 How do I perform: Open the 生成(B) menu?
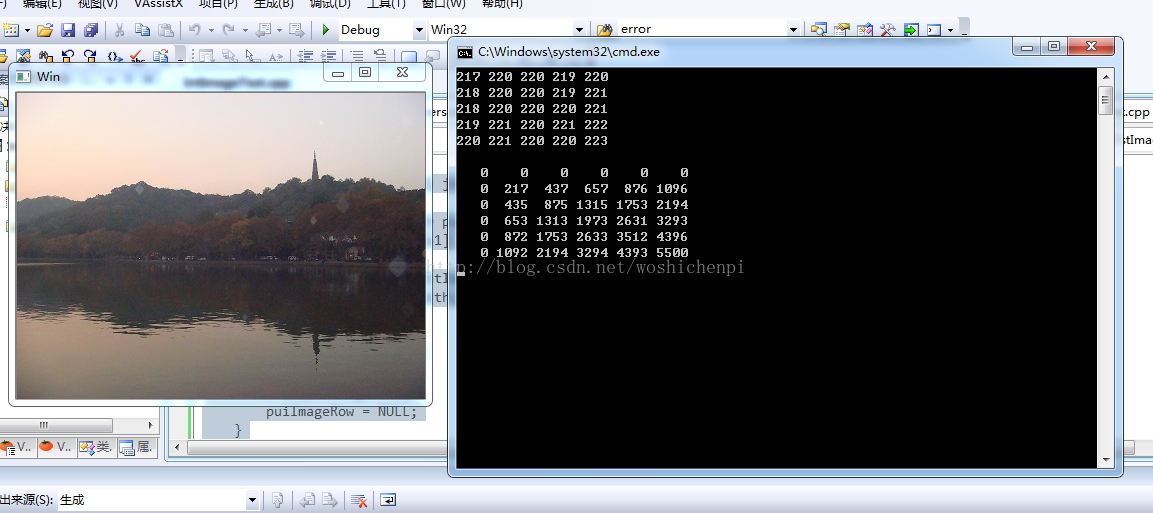point(274,4)
